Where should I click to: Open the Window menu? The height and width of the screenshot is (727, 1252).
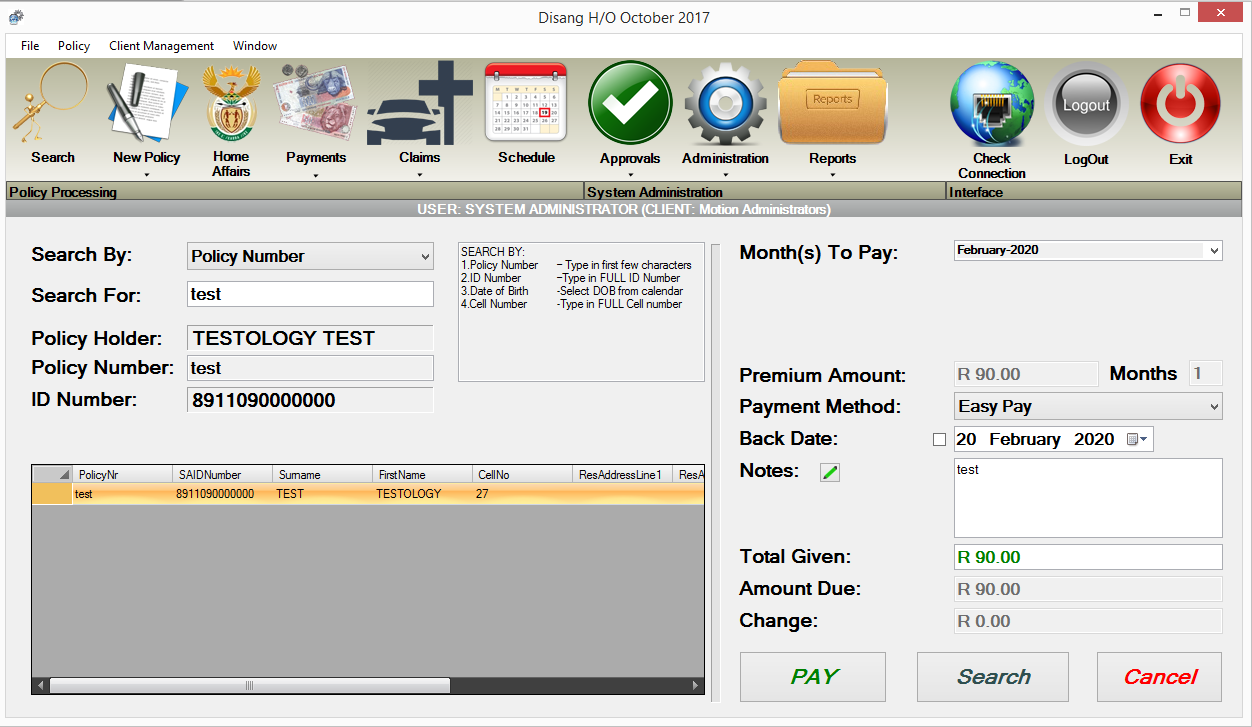tap(255, 46)
